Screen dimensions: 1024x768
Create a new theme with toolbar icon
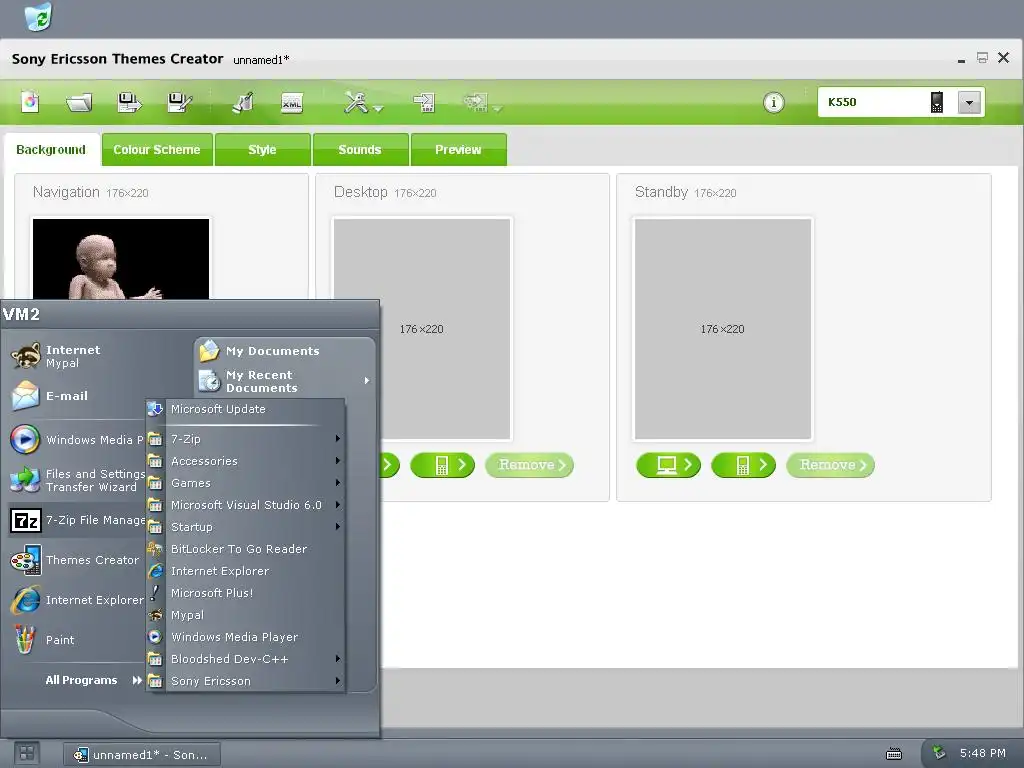click(30, 102)
